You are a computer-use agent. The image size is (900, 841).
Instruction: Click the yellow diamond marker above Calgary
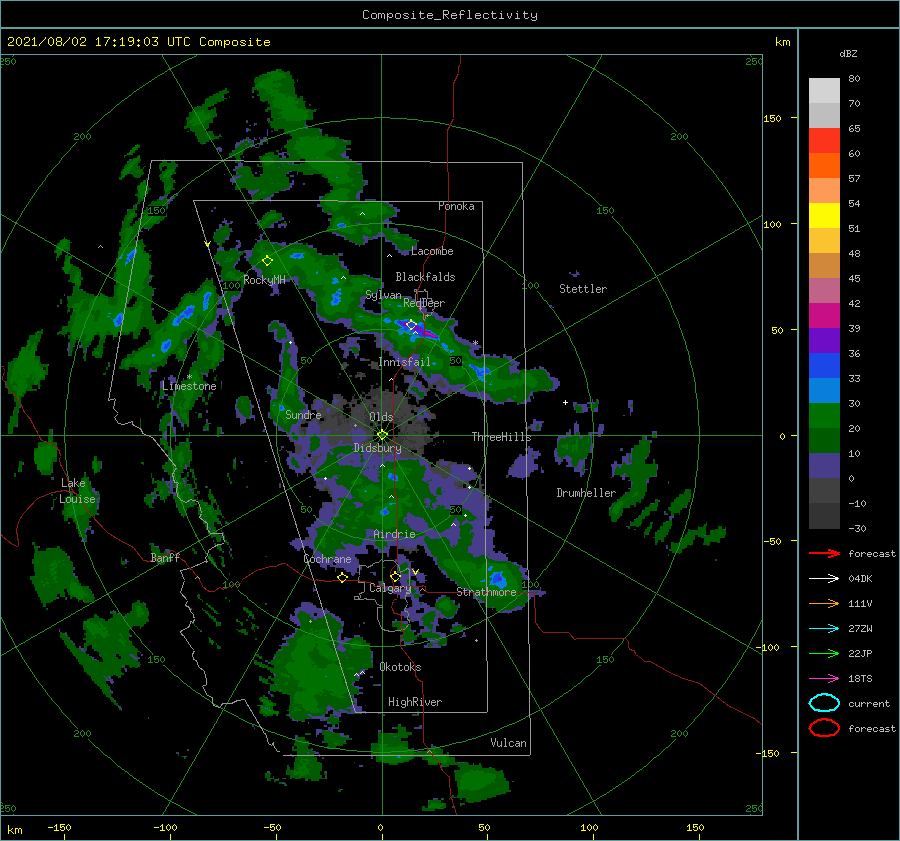(x=395, y=576)
